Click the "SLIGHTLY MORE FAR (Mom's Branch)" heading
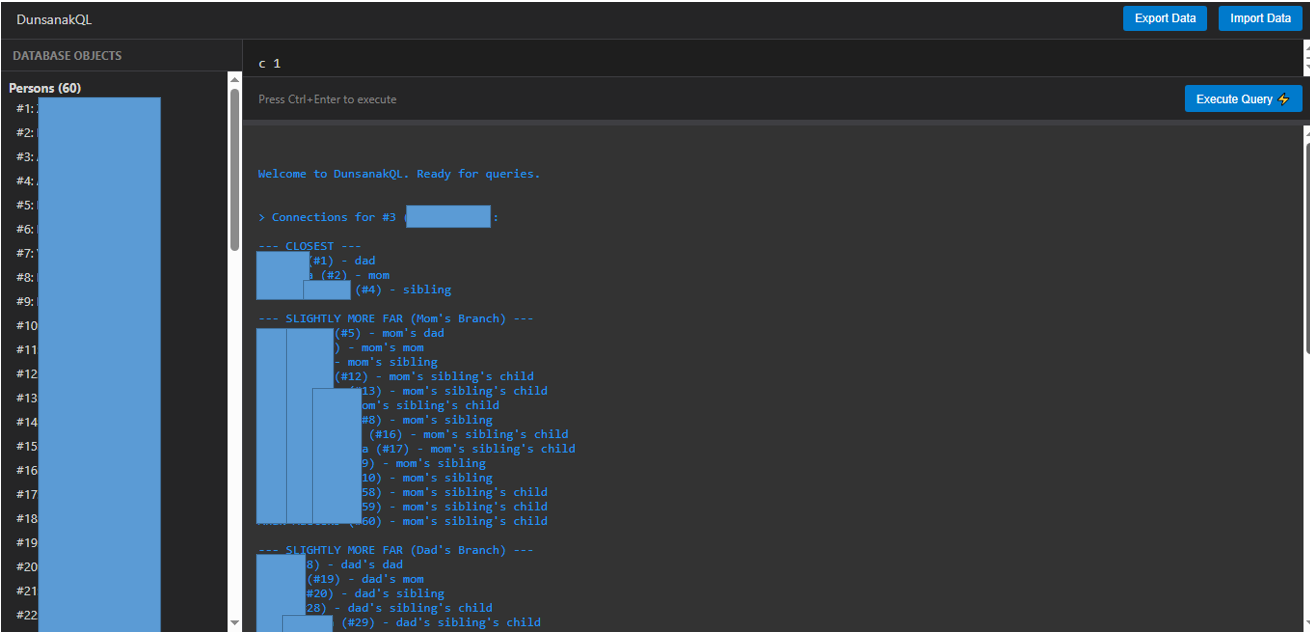This screenshot has width=1310, height=632. [x=396, y=319]
